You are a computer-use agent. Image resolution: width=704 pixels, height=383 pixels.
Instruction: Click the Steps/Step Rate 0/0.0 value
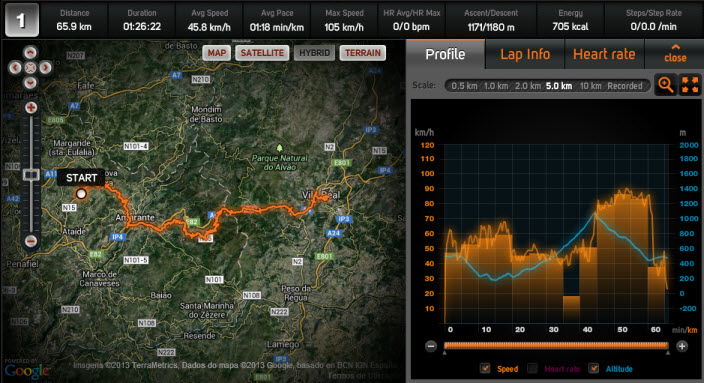point(654,27)
